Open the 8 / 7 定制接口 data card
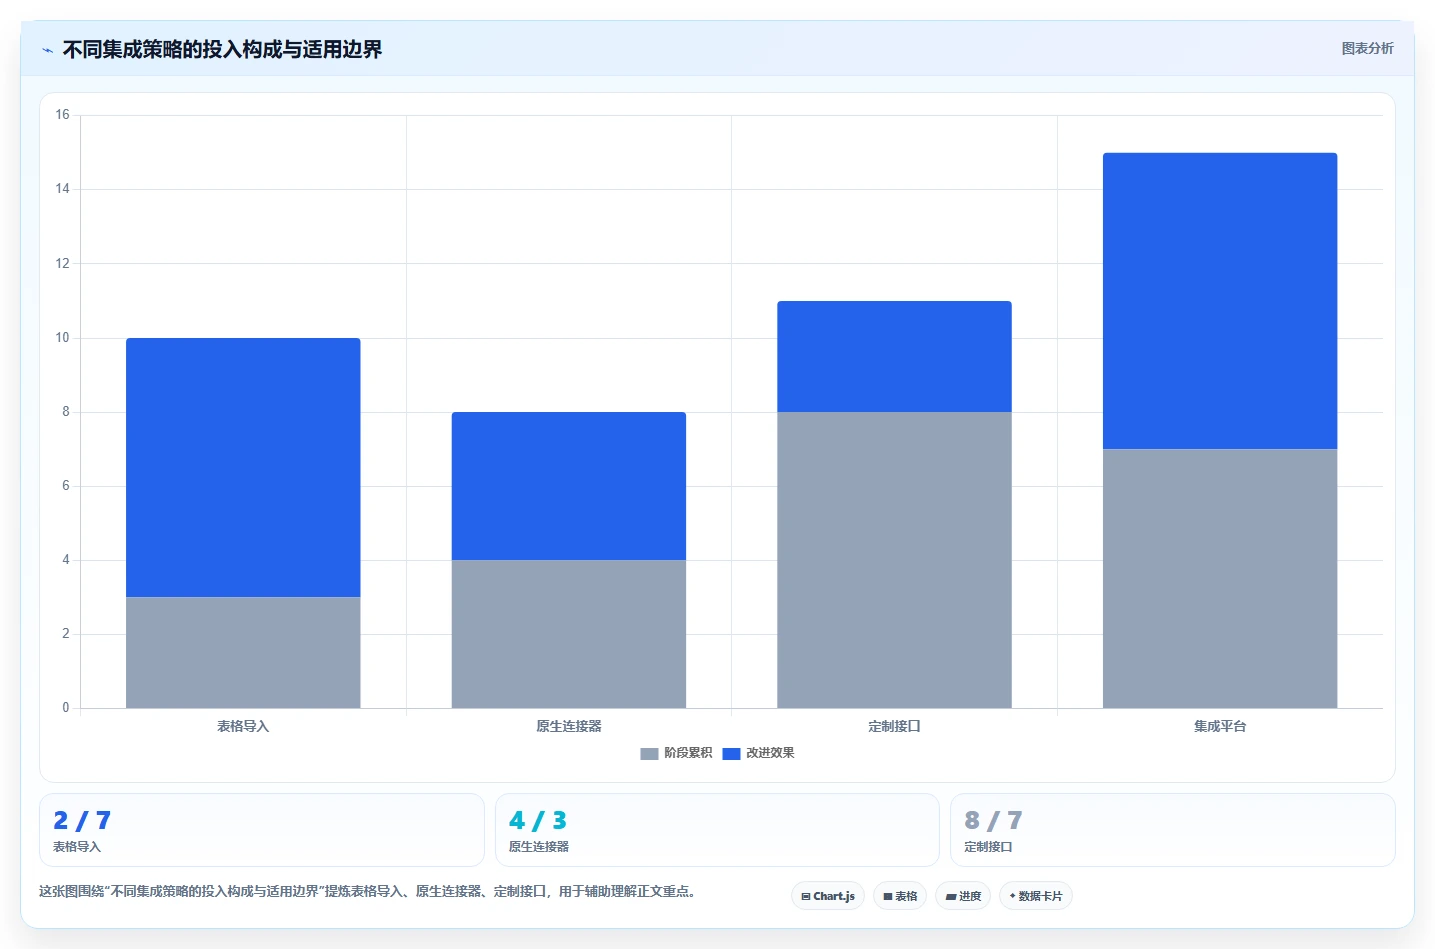Image resolution: width=1435 pixels, height=949 pixels. (1172, 830)
